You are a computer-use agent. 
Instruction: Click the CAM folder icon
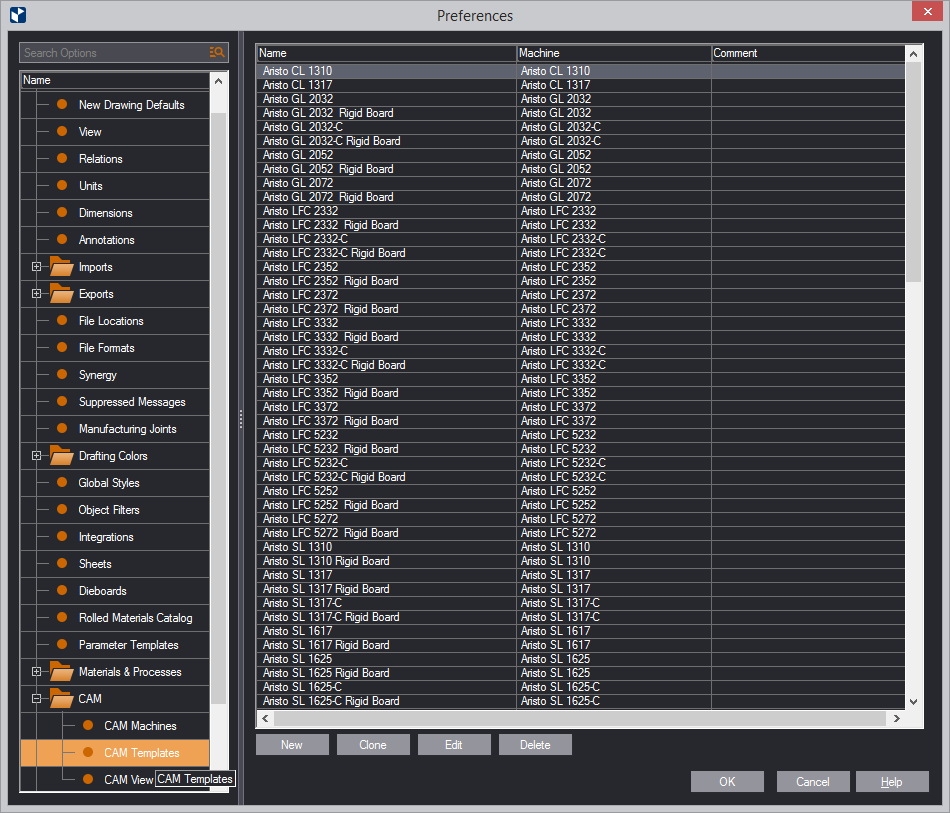[x=61, y=698]
